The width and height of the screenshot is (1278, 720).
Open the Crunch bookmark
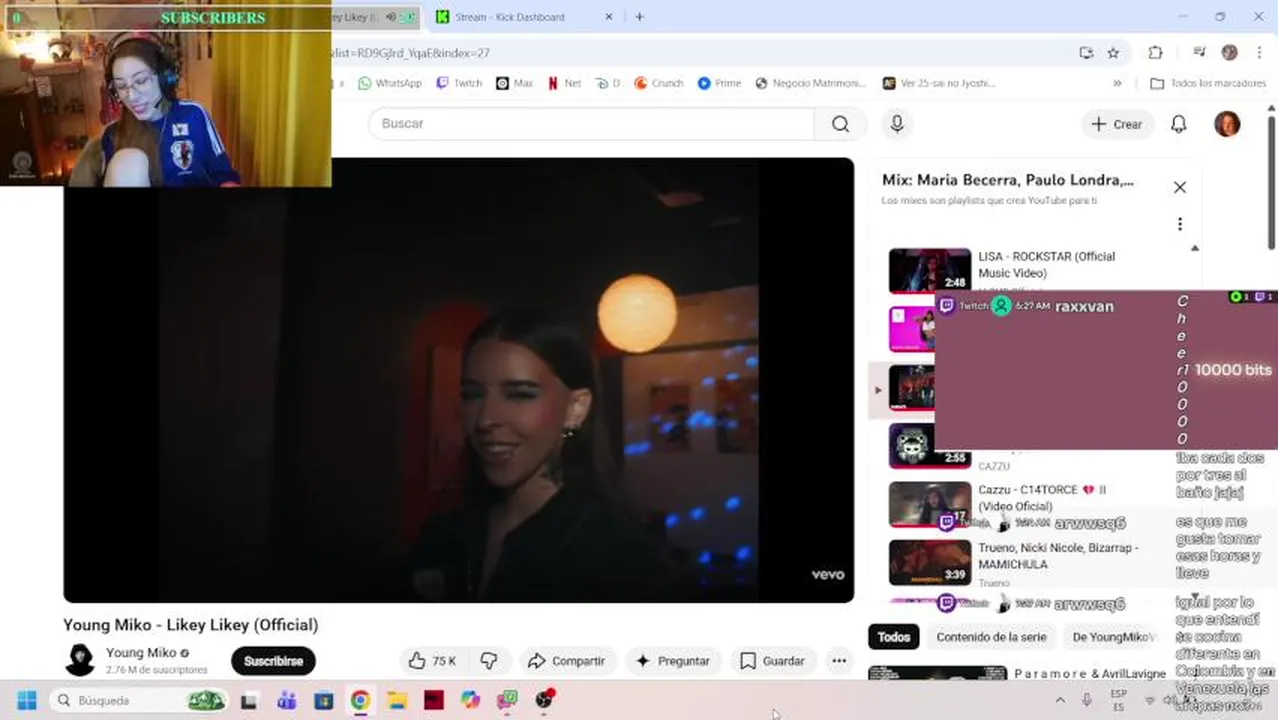point(658,83)
